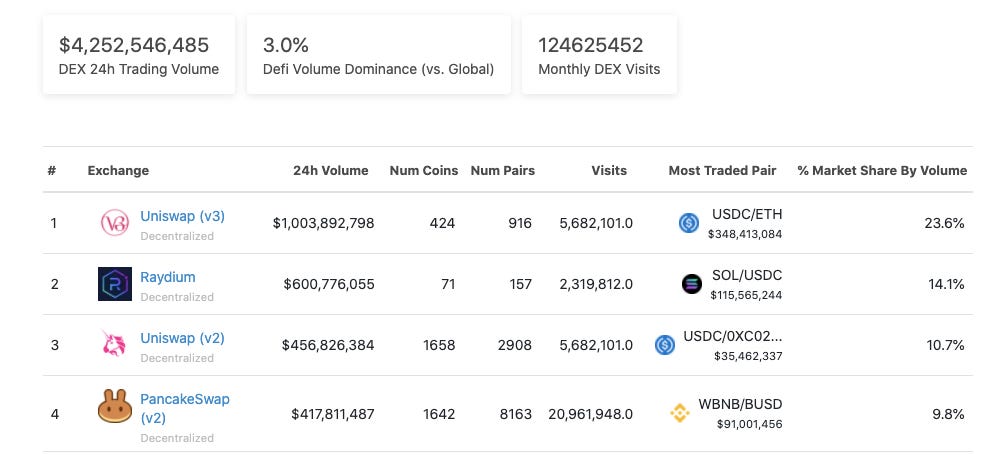This screenshot has height=455, width=990.
Task: Click the $35,462,337 pair volume
Action: [x=748, y=356]
